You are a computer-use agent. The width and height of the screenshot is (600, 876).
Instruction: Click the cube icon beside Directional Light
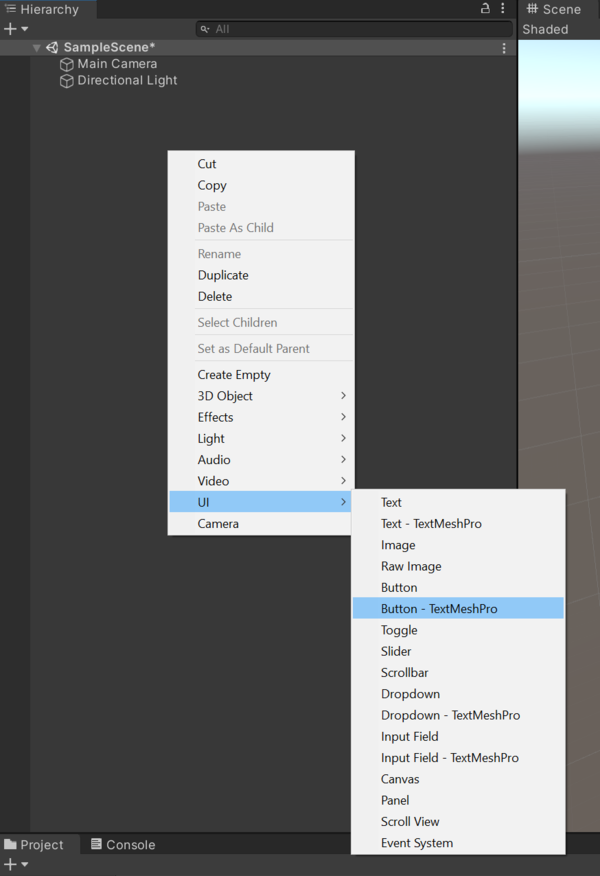click(x=66, y=81)
